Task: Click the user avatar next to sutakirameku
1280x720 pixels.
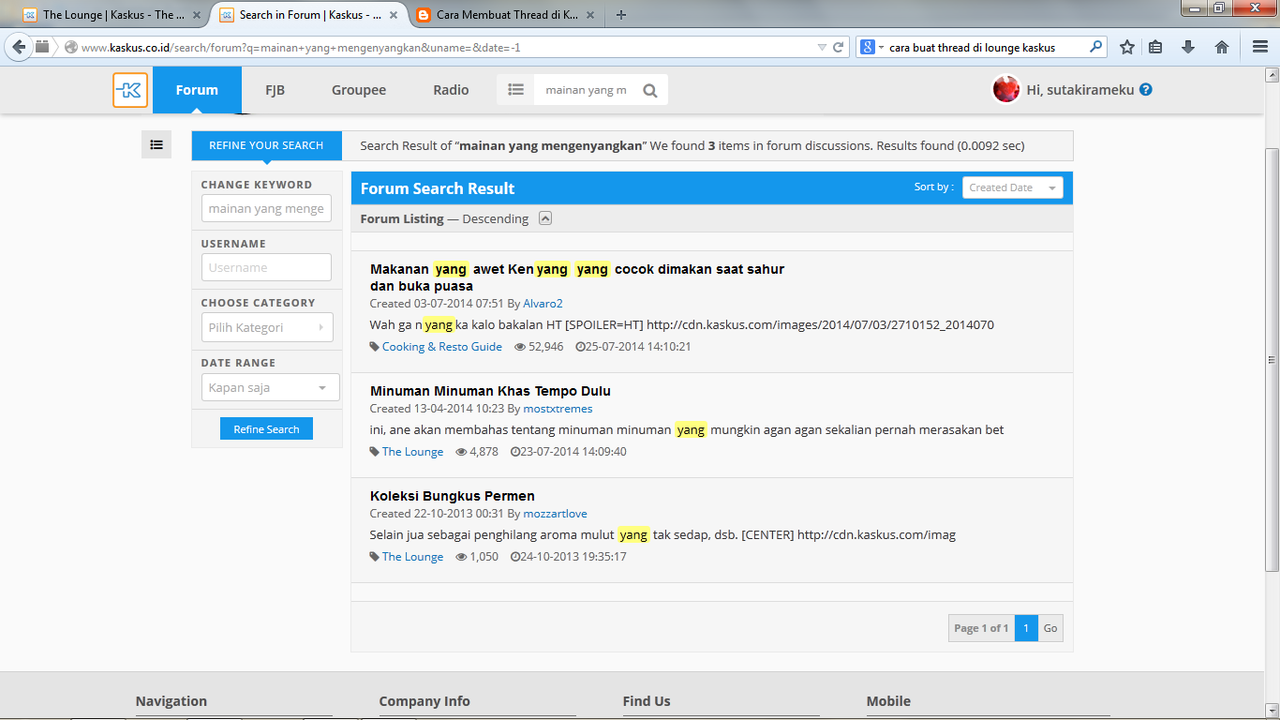Action: click(x=1006, y=89)
